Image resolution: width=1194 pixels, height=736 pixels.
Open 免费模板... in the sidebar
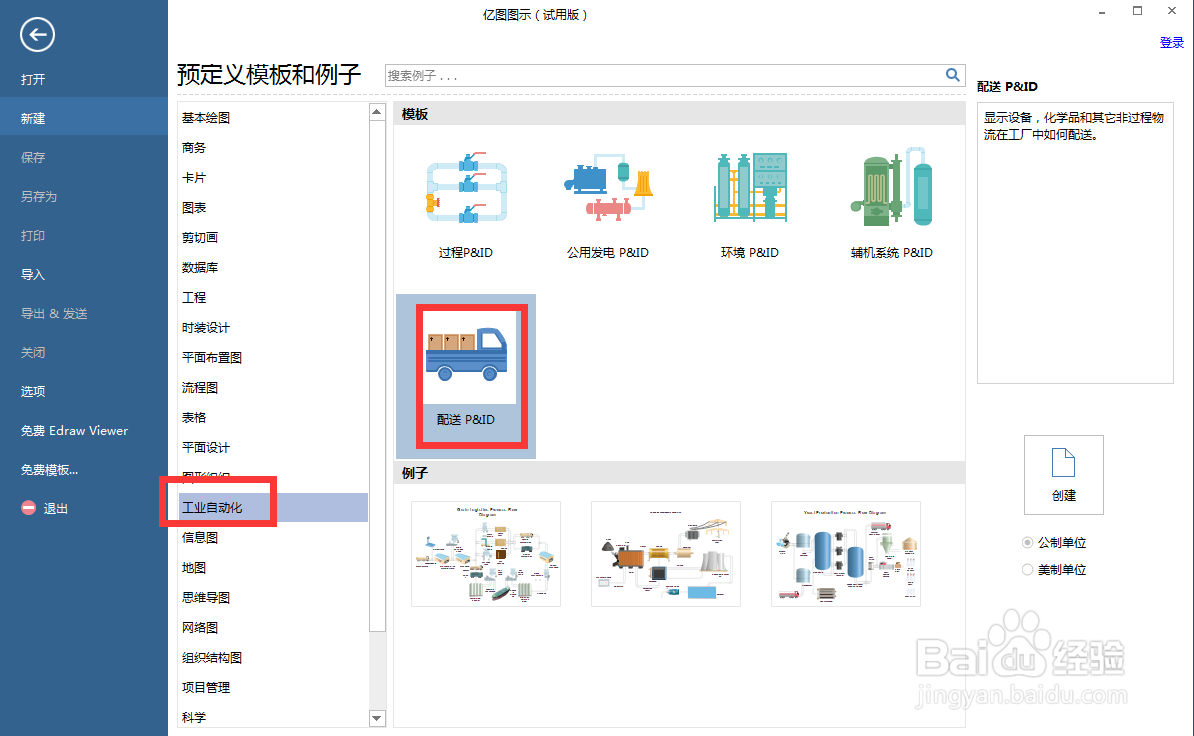(x=49, y=470)
